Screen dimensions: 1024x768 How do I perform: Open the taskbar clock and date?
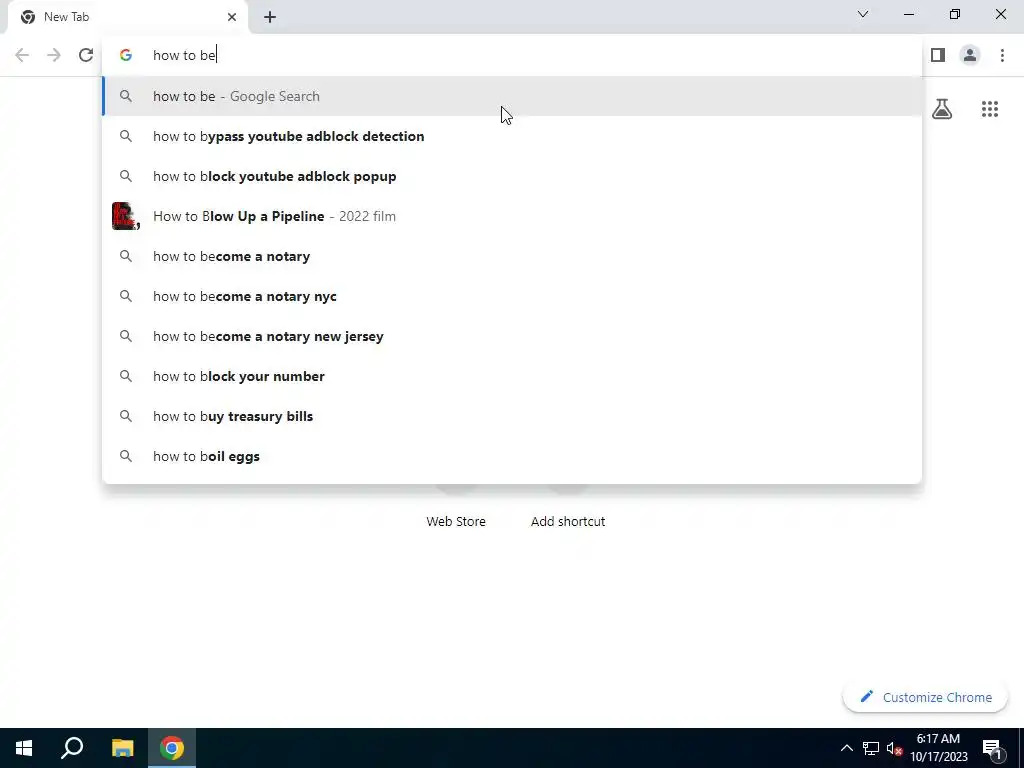coord(938,748)
